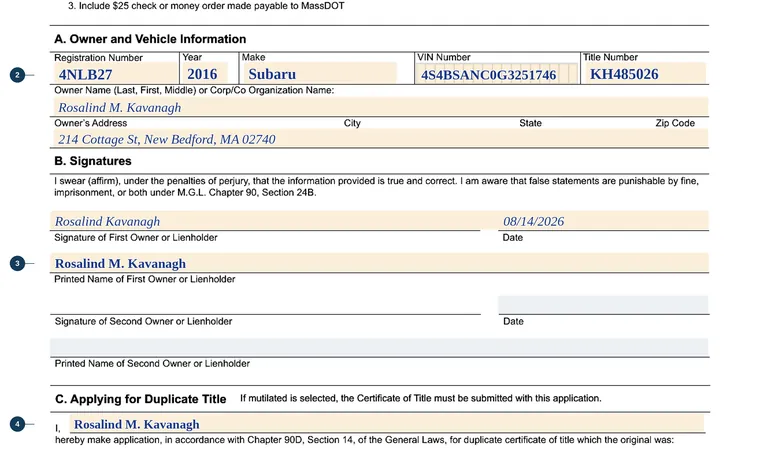Screen dimensions: 760x456
Task: Click the Registration Number field showing 4NLB27
Action: [x=114, y=74]
